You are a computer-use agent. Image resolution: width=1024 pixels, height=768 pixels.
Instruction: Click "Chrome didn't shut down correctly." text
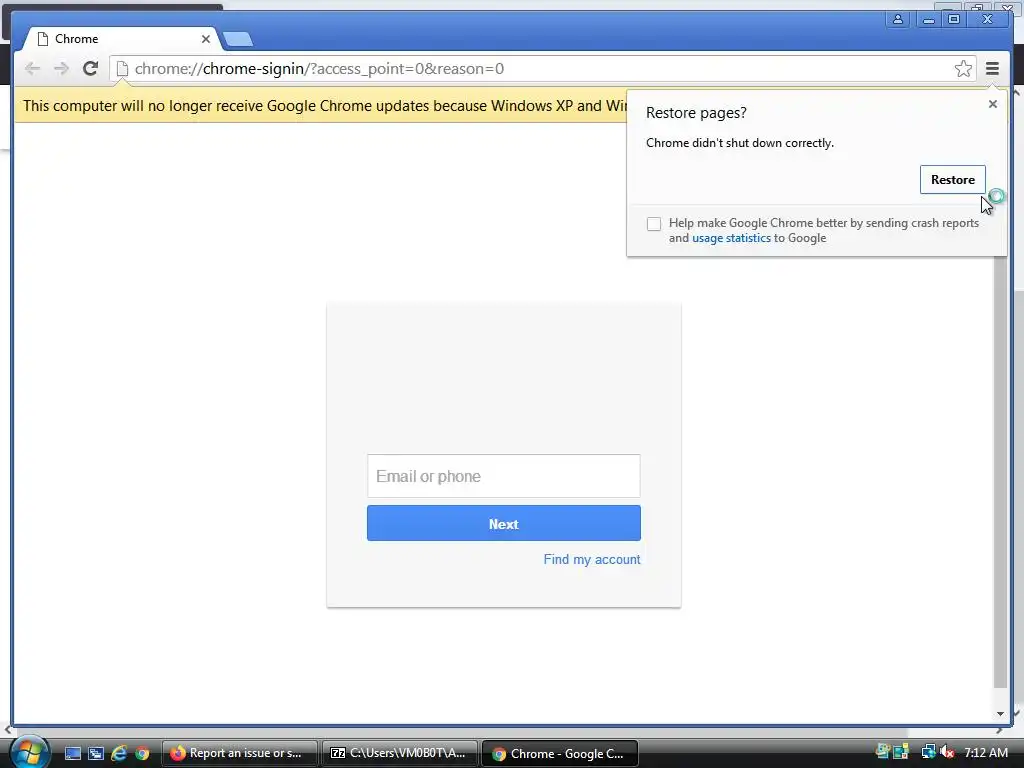740,143
